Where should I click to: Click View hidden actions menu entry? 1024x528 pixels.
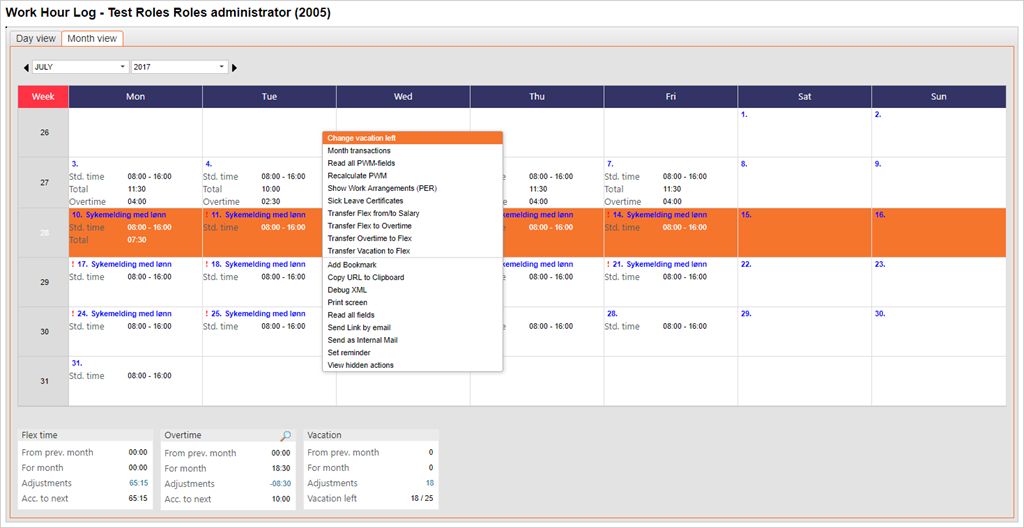pos(361,365)
